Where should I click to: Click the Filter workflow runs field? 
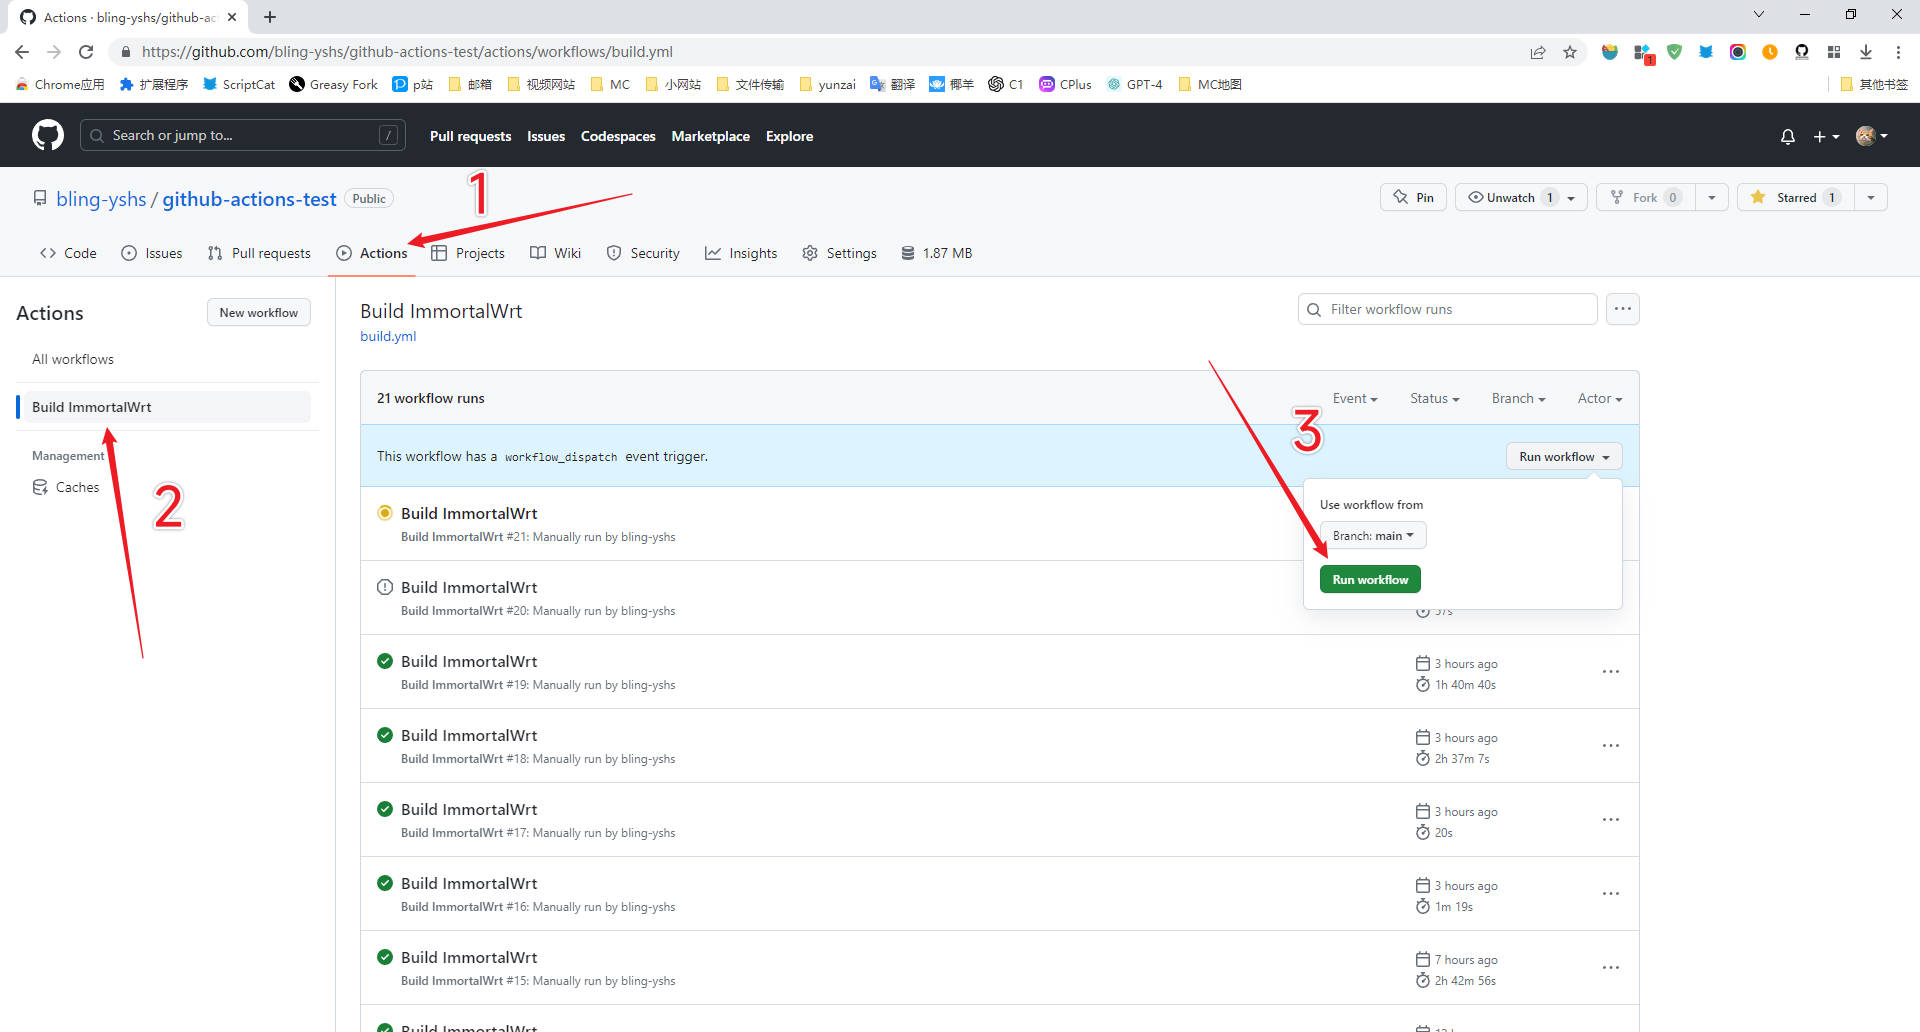point(1447,309)
